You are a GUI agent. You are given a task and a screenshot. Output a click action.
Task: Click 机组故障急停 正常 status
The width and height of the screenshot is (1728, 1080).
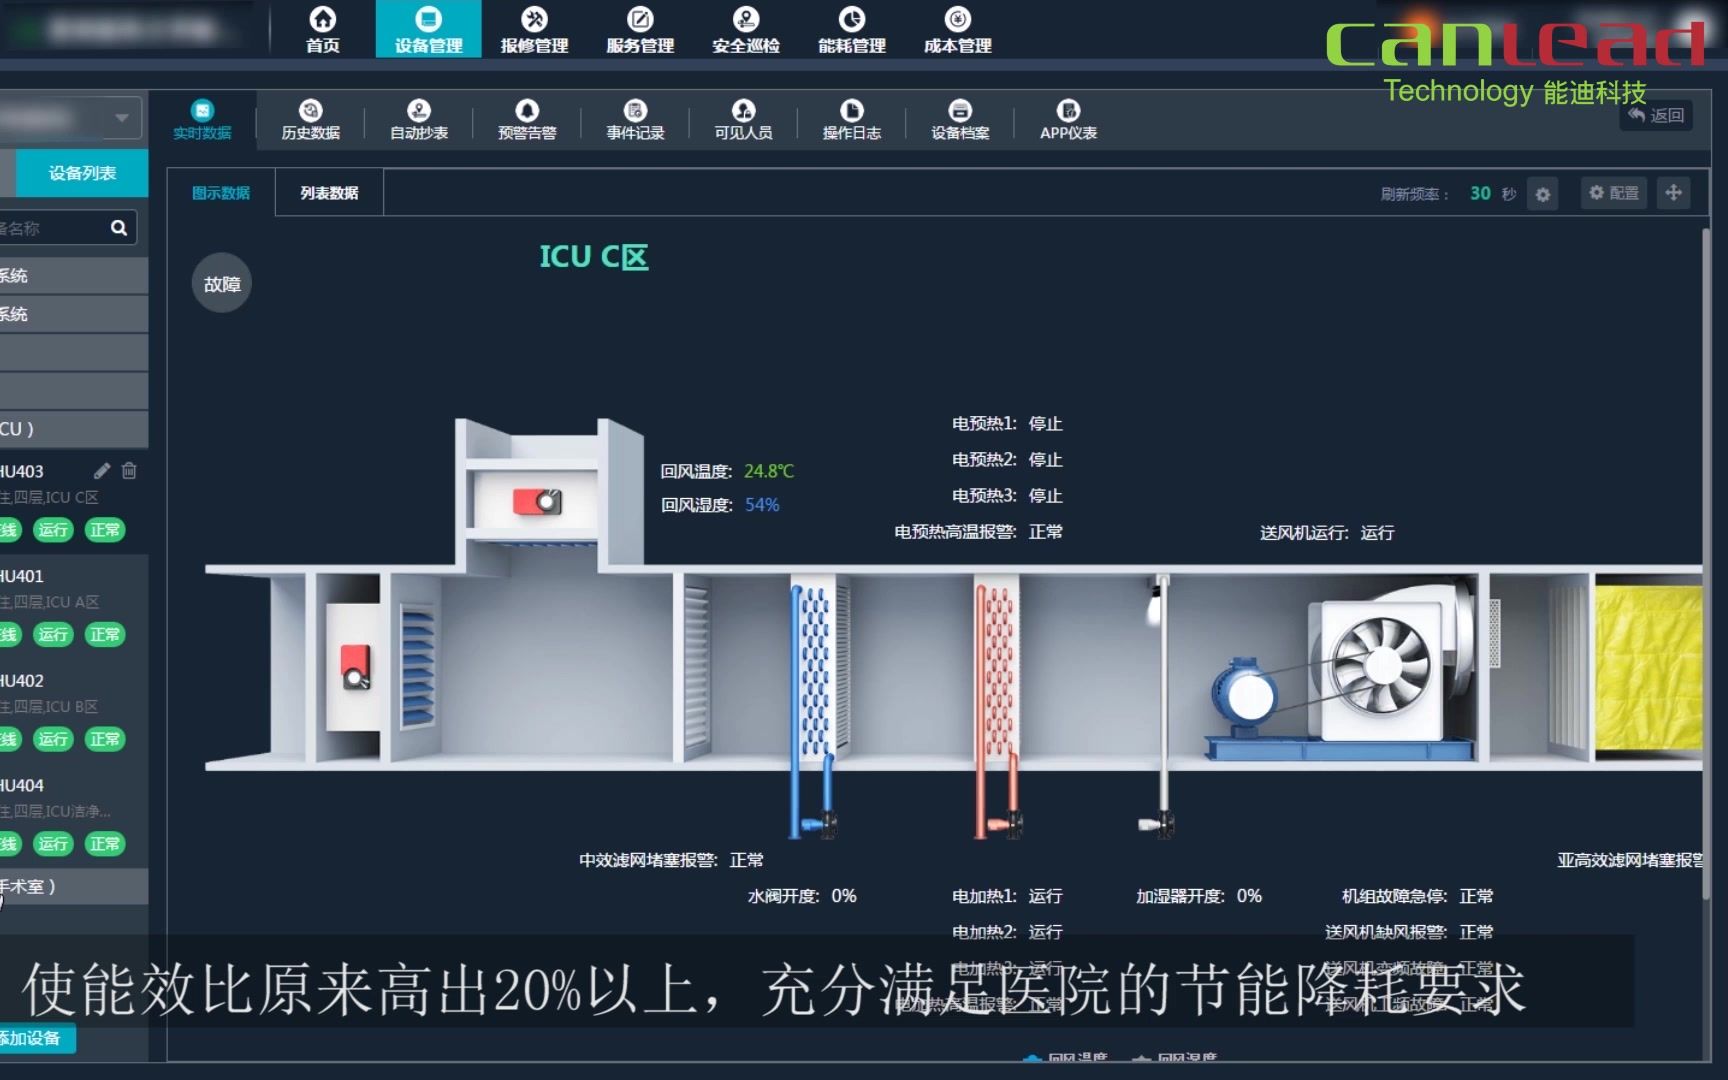click(1417, 896)
